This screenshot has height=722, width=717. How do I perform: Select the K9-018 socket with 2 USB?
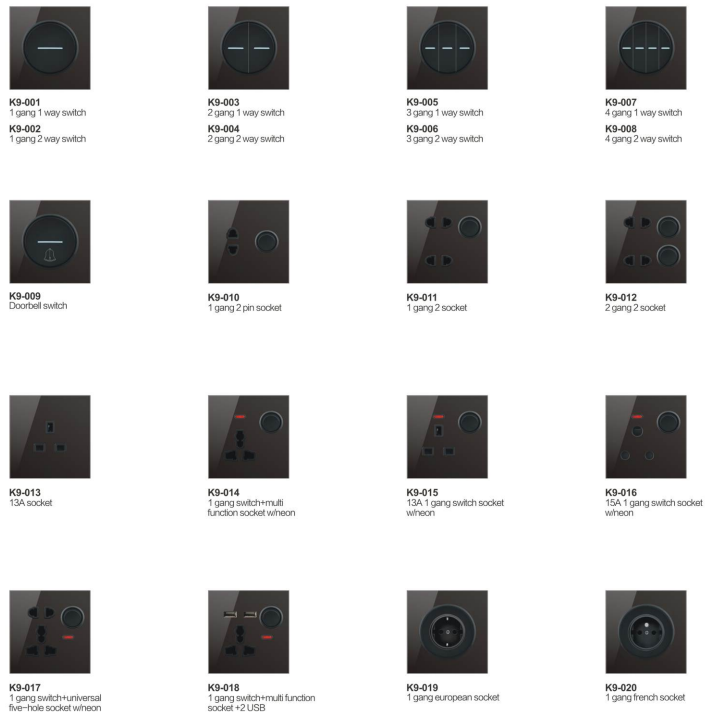249,632
